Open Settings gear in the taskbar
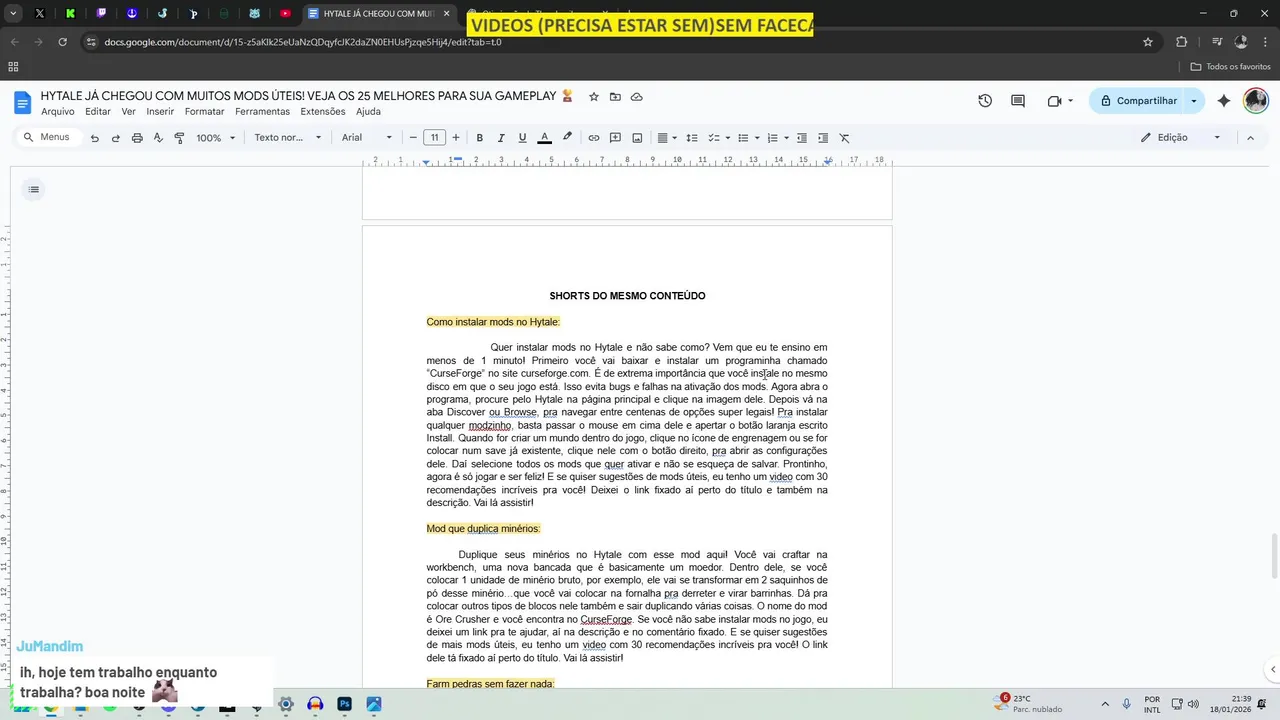Image resolution: width=1280 pixels, height=720 pixels. coord(286,704)
